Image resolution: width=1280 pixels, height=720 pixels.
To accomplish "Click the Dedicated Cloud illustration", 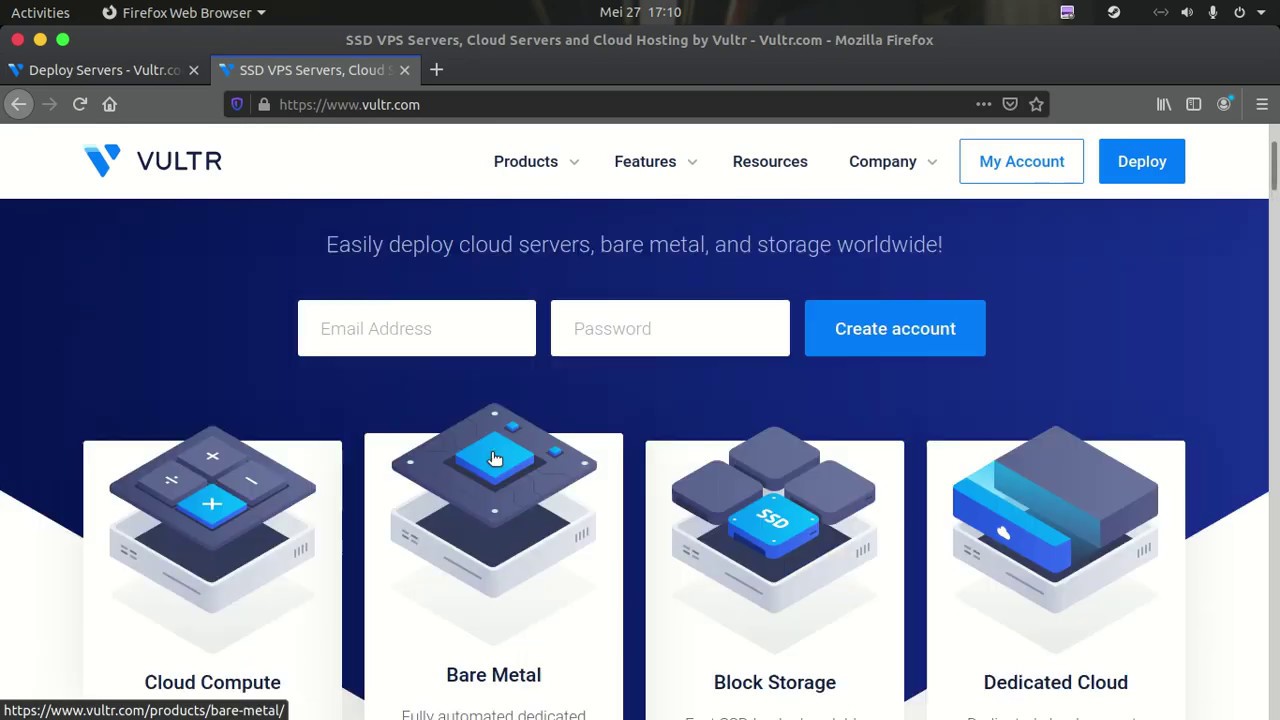I will click(x=1056, y=518).
